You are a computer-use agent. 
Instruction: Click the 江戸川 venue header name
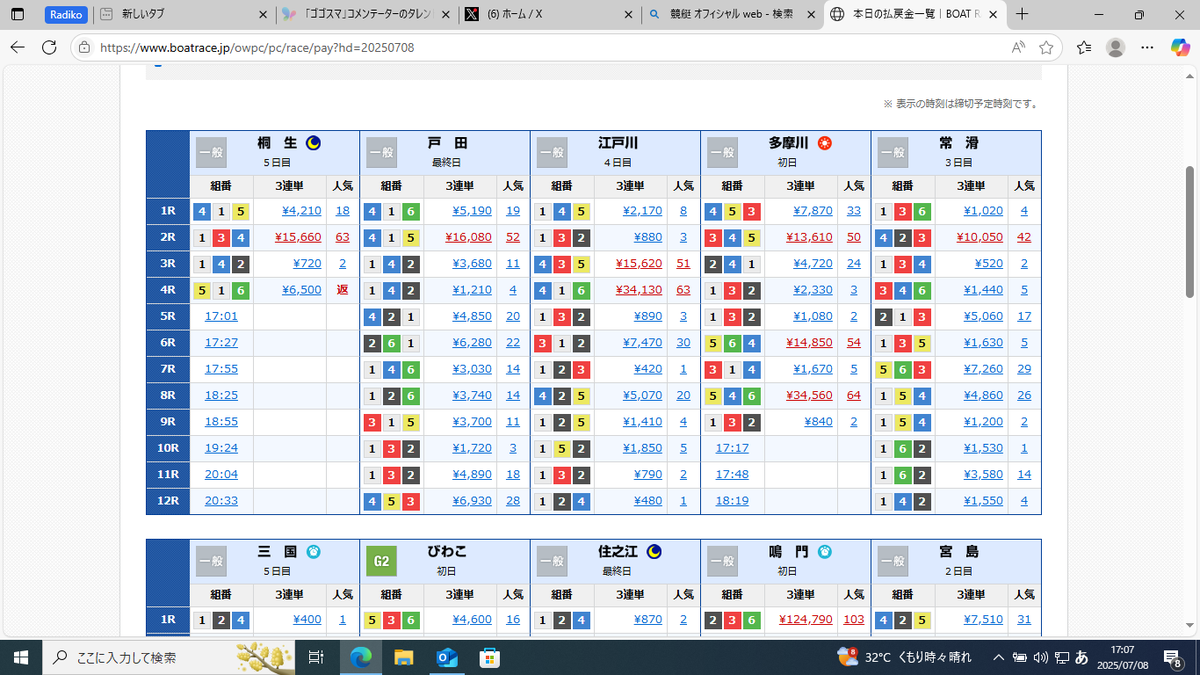(617, 143)
